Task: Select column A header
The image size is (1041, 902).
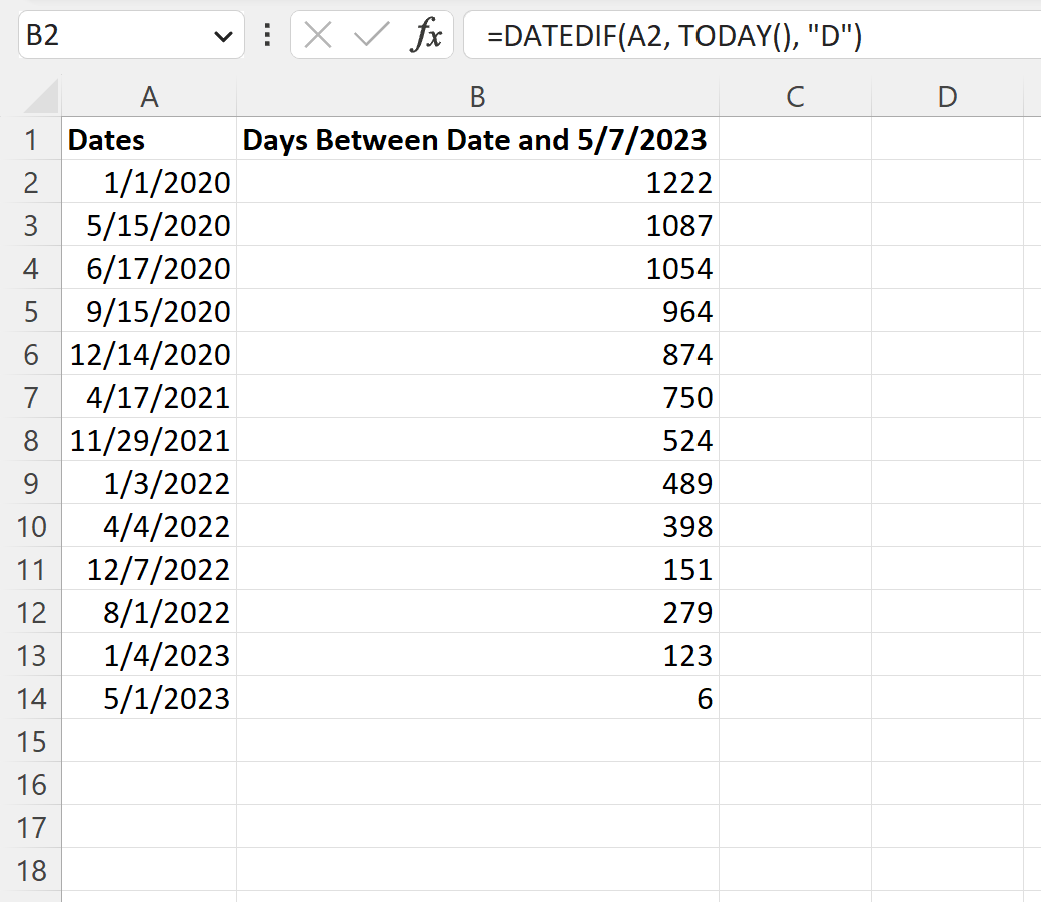Action: pos(149,97)
